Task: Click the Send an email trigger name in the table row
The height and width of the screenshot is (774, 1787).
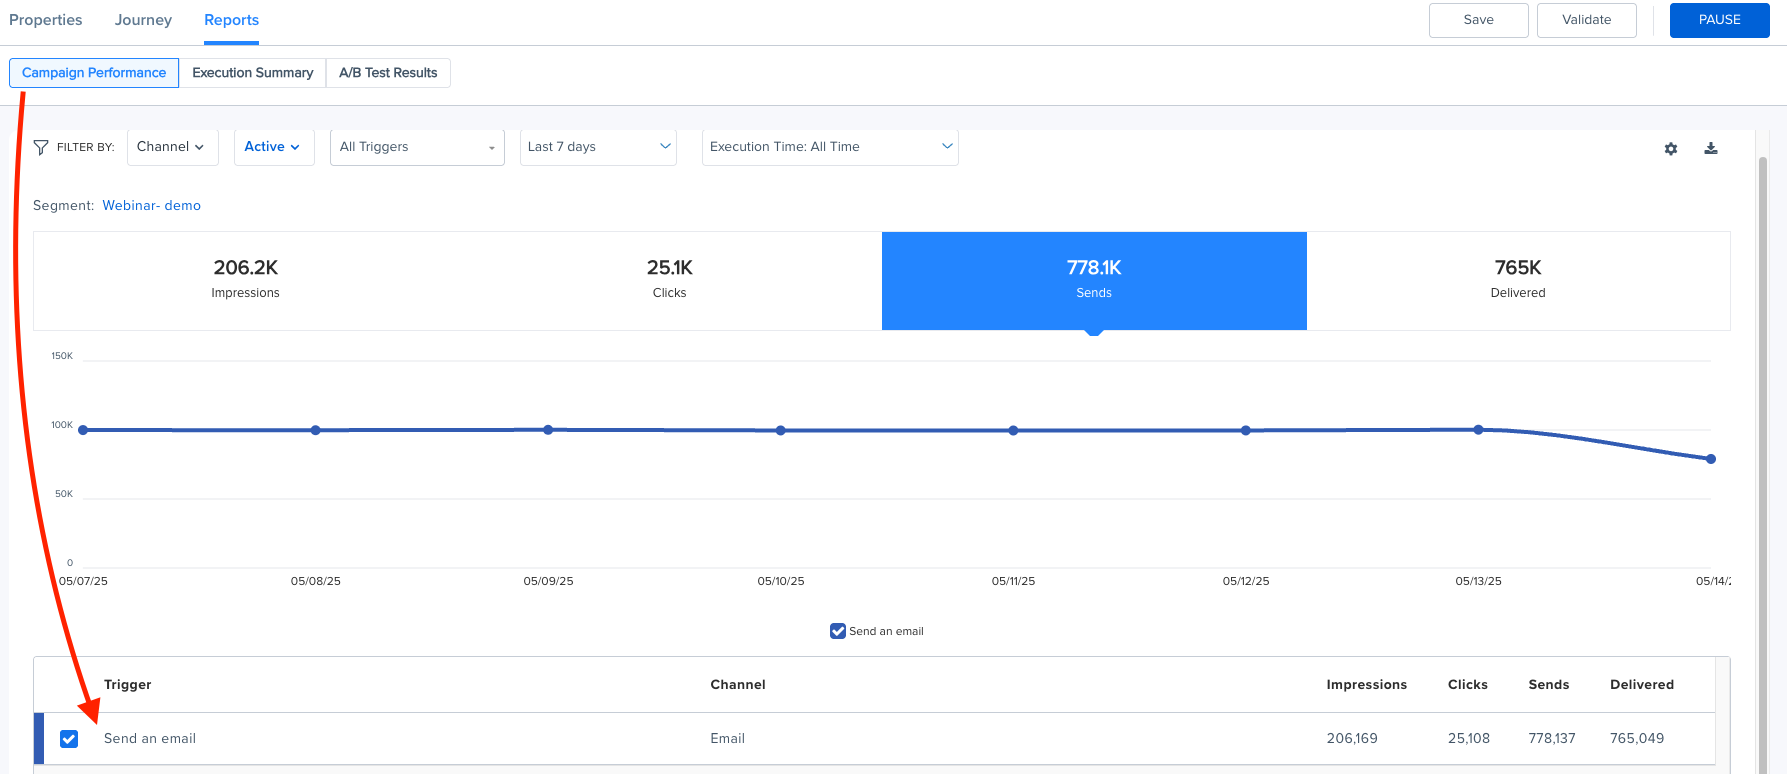Action: [x=150, y=739]
